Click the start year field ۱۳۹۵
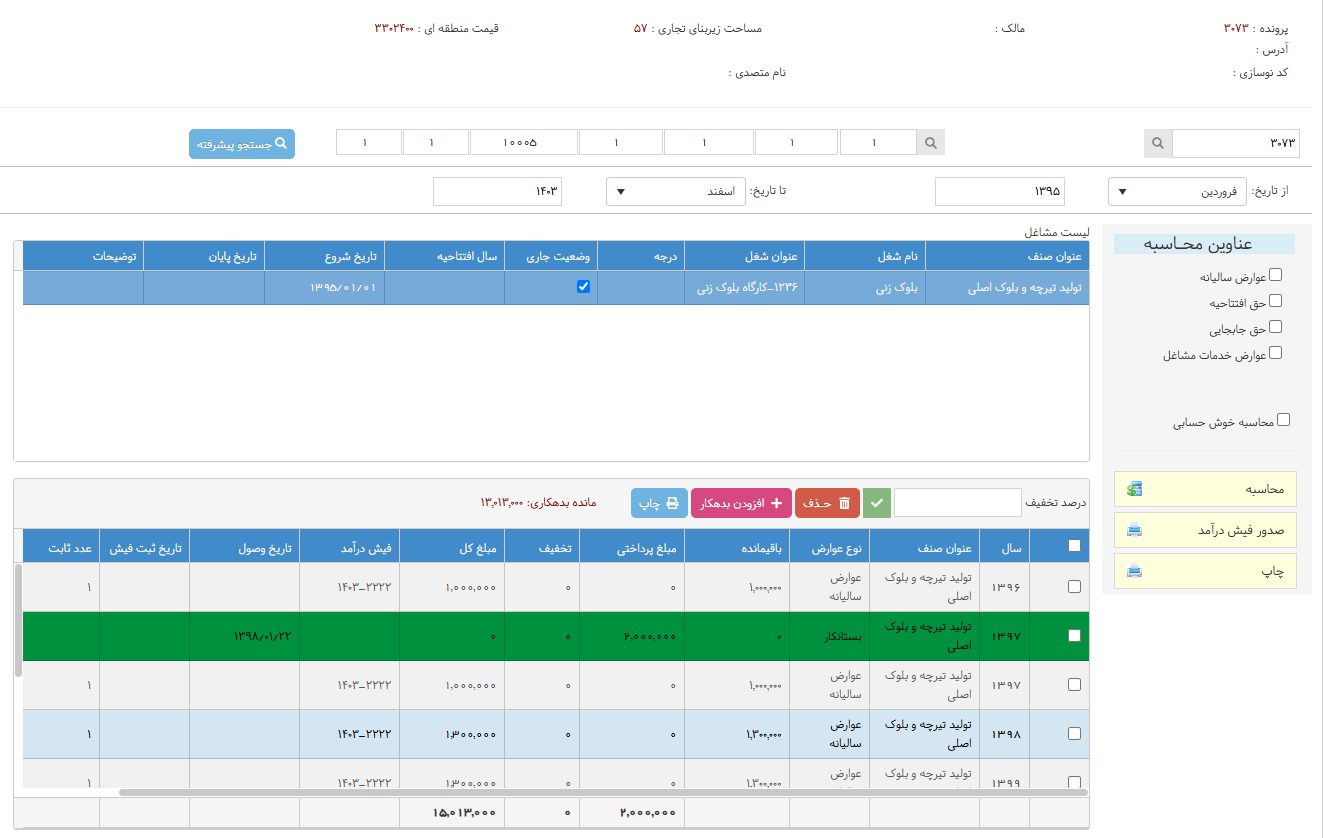Screen dimensions: 1323x838 click(x=1000, y=191)
